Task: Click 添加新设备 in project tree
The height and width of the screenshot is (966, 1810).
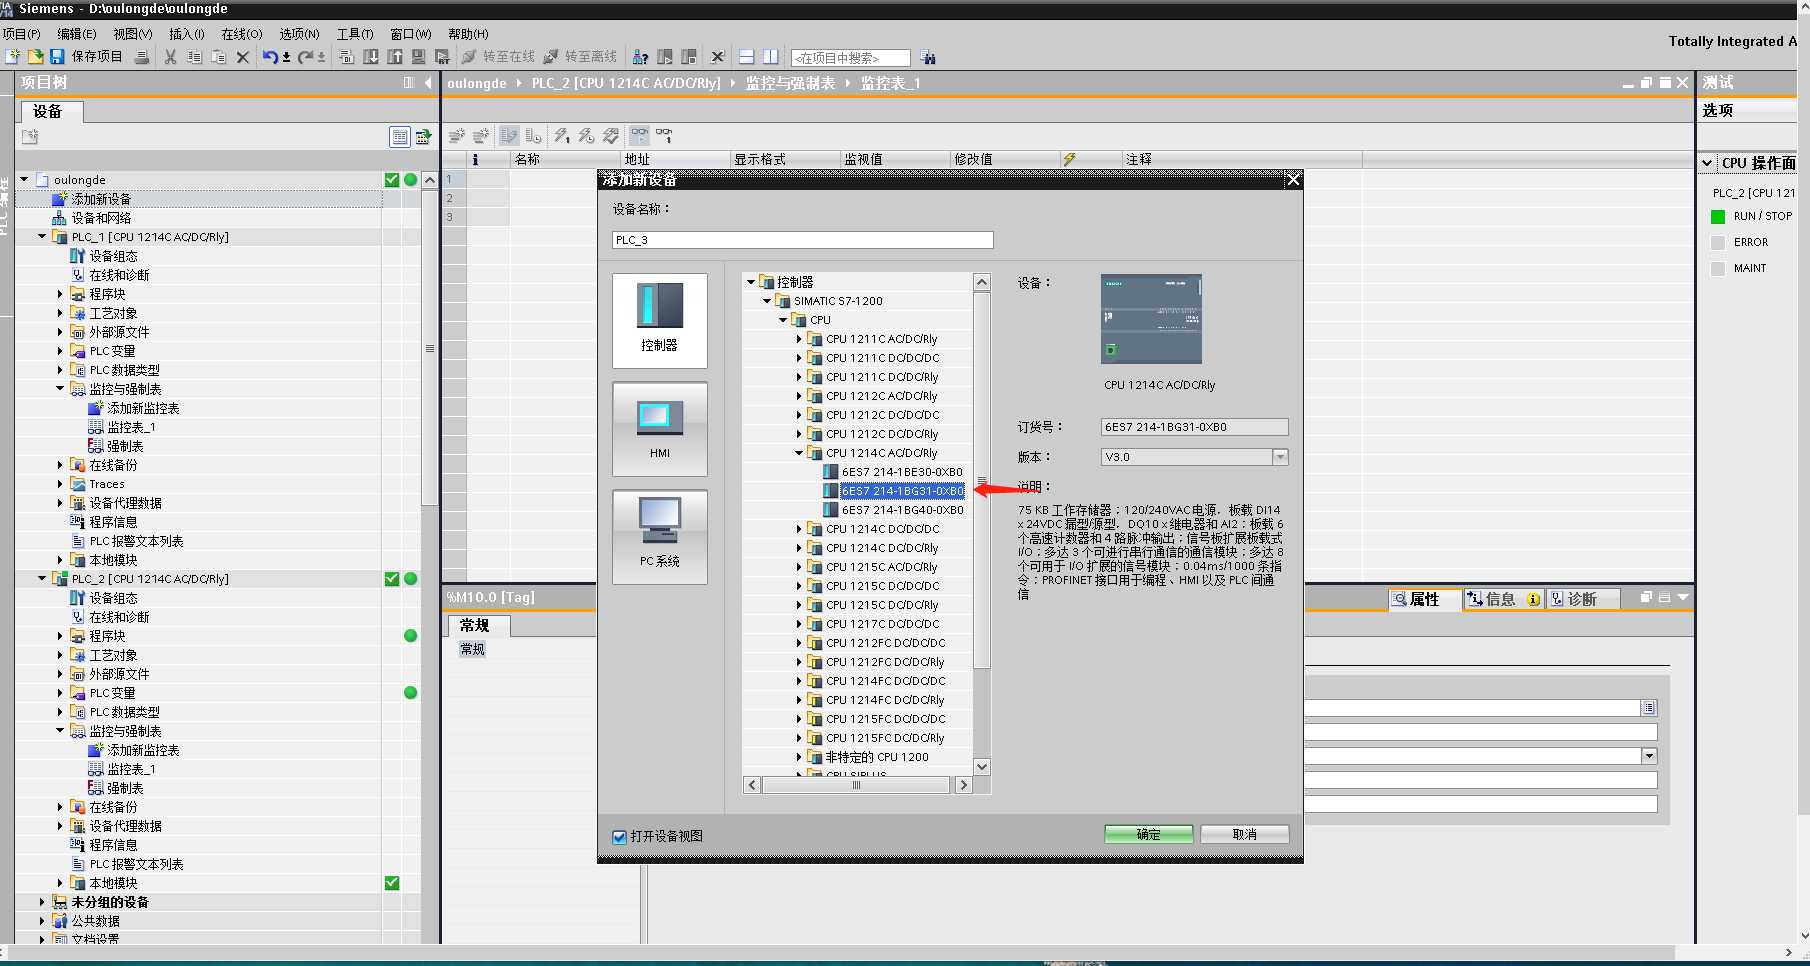Action: pyautogui.click(x=101, y=199)
